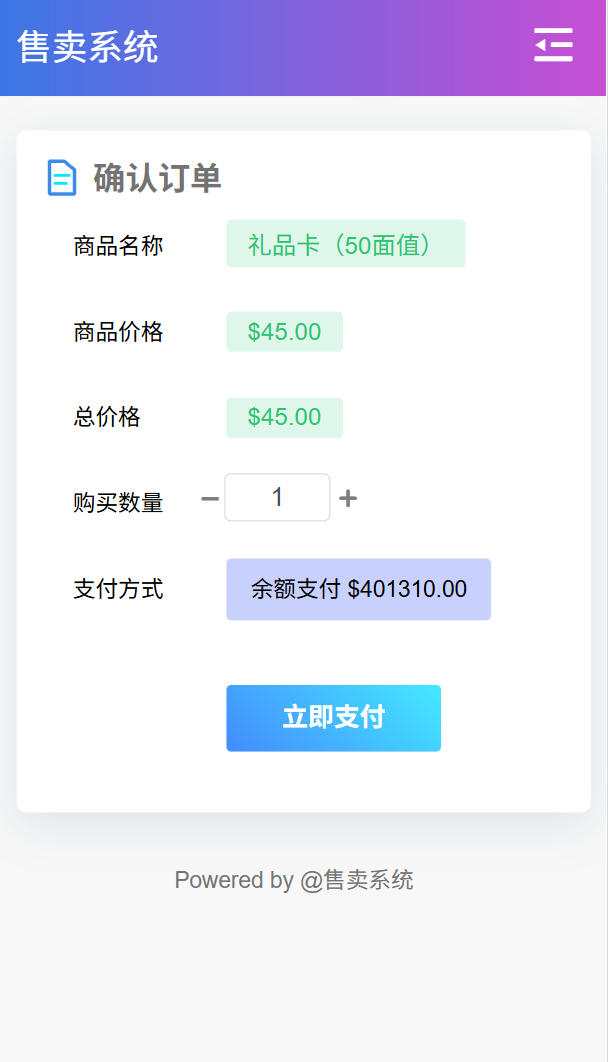Increase purchase quantity with plus icon
This screenshot has height=1062, width=608.
pos(348,498)
